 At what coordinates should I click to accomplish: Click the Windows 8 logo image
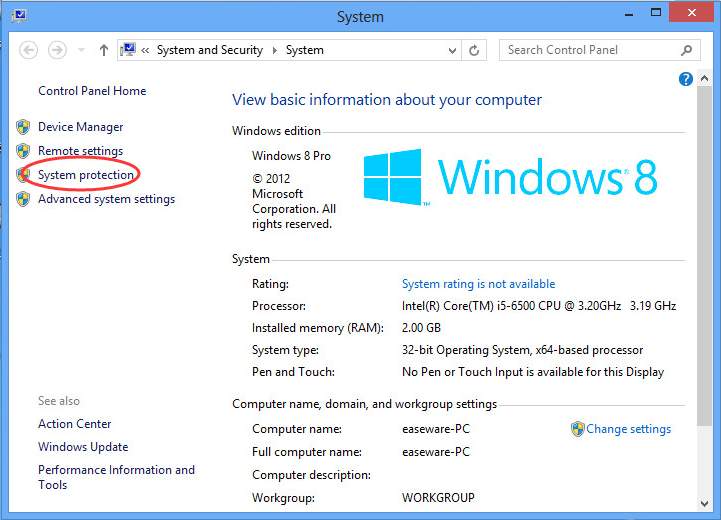(510, 177)
